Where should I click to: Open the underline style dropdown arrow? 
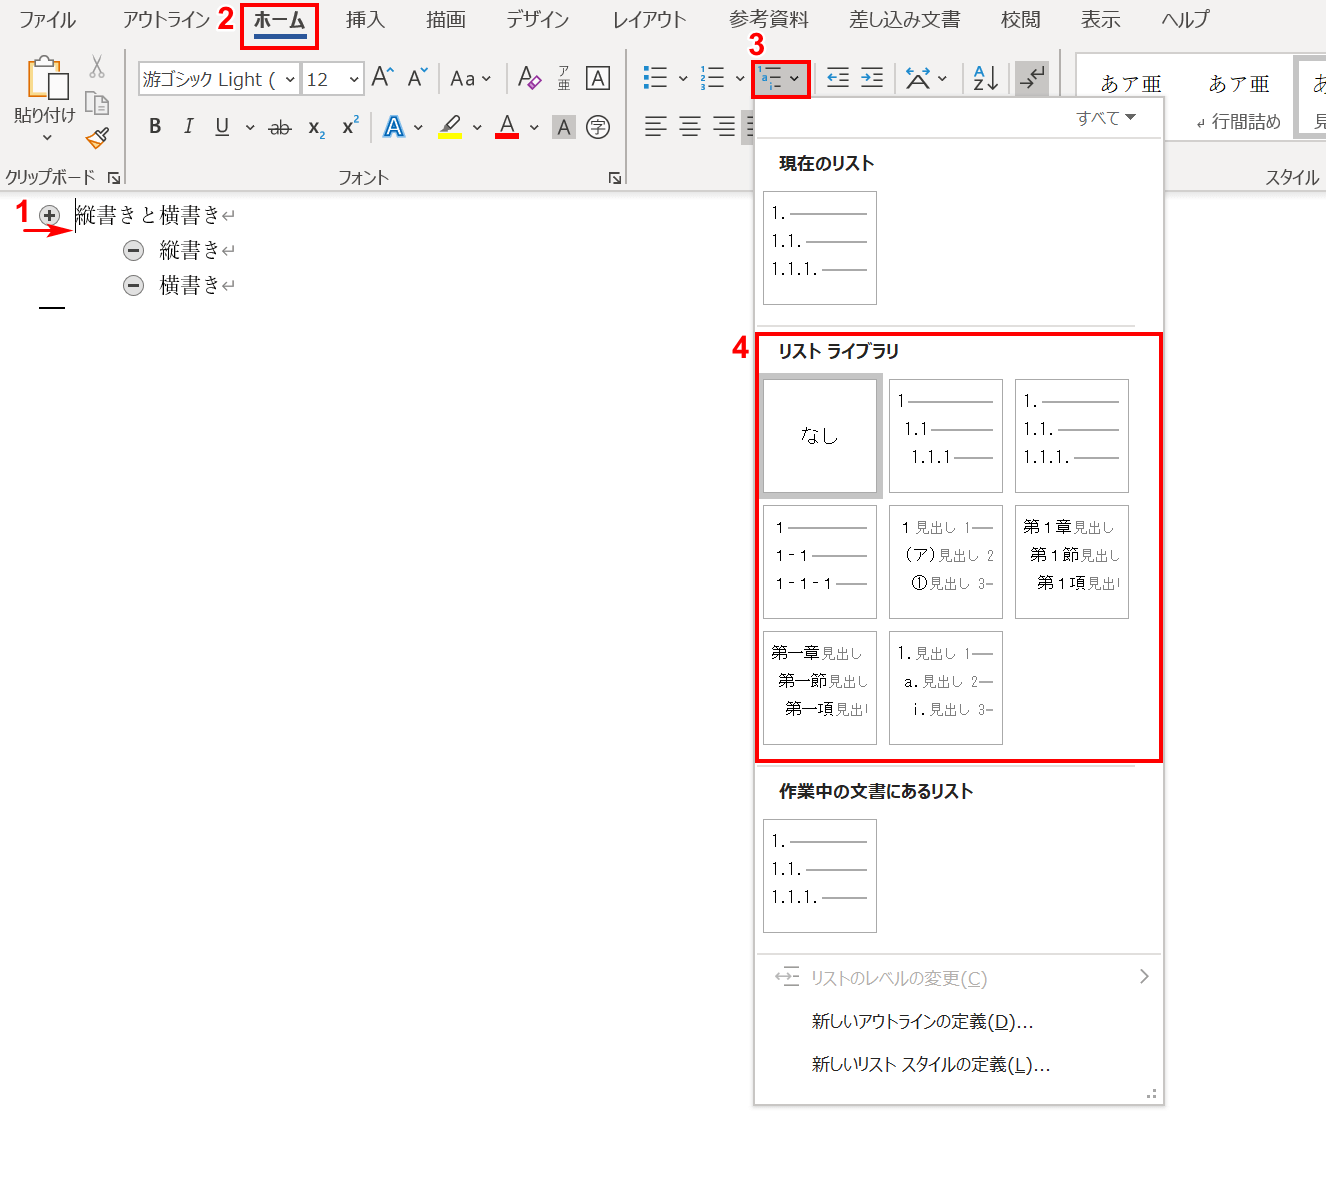(249, 127)
